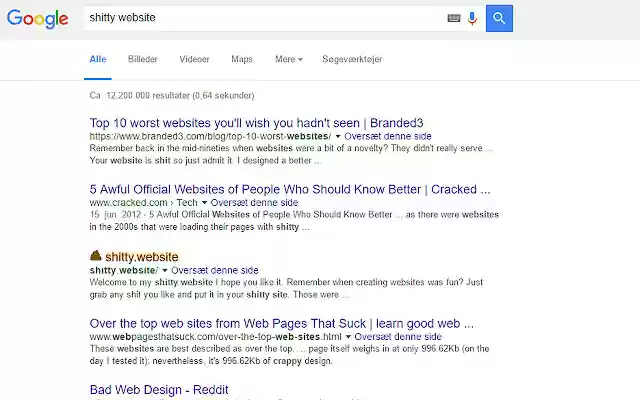Open '5 Awful Official Websites' Cracked result
Viewport: 640px width, 400px height.
coord(290,189)
